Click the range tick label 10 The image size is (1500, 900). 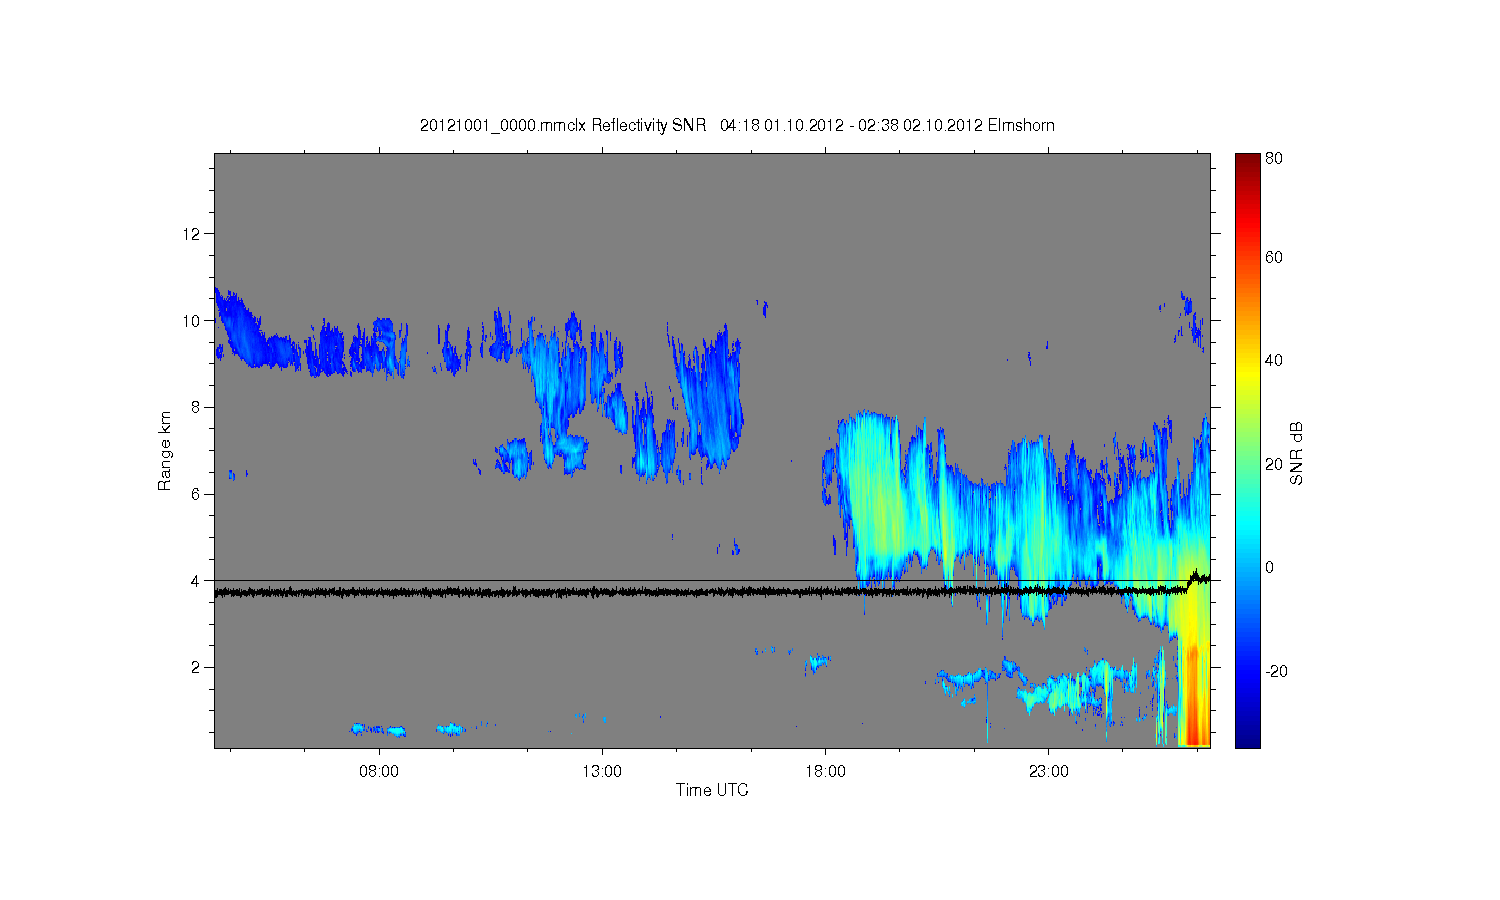pos(193,321)
